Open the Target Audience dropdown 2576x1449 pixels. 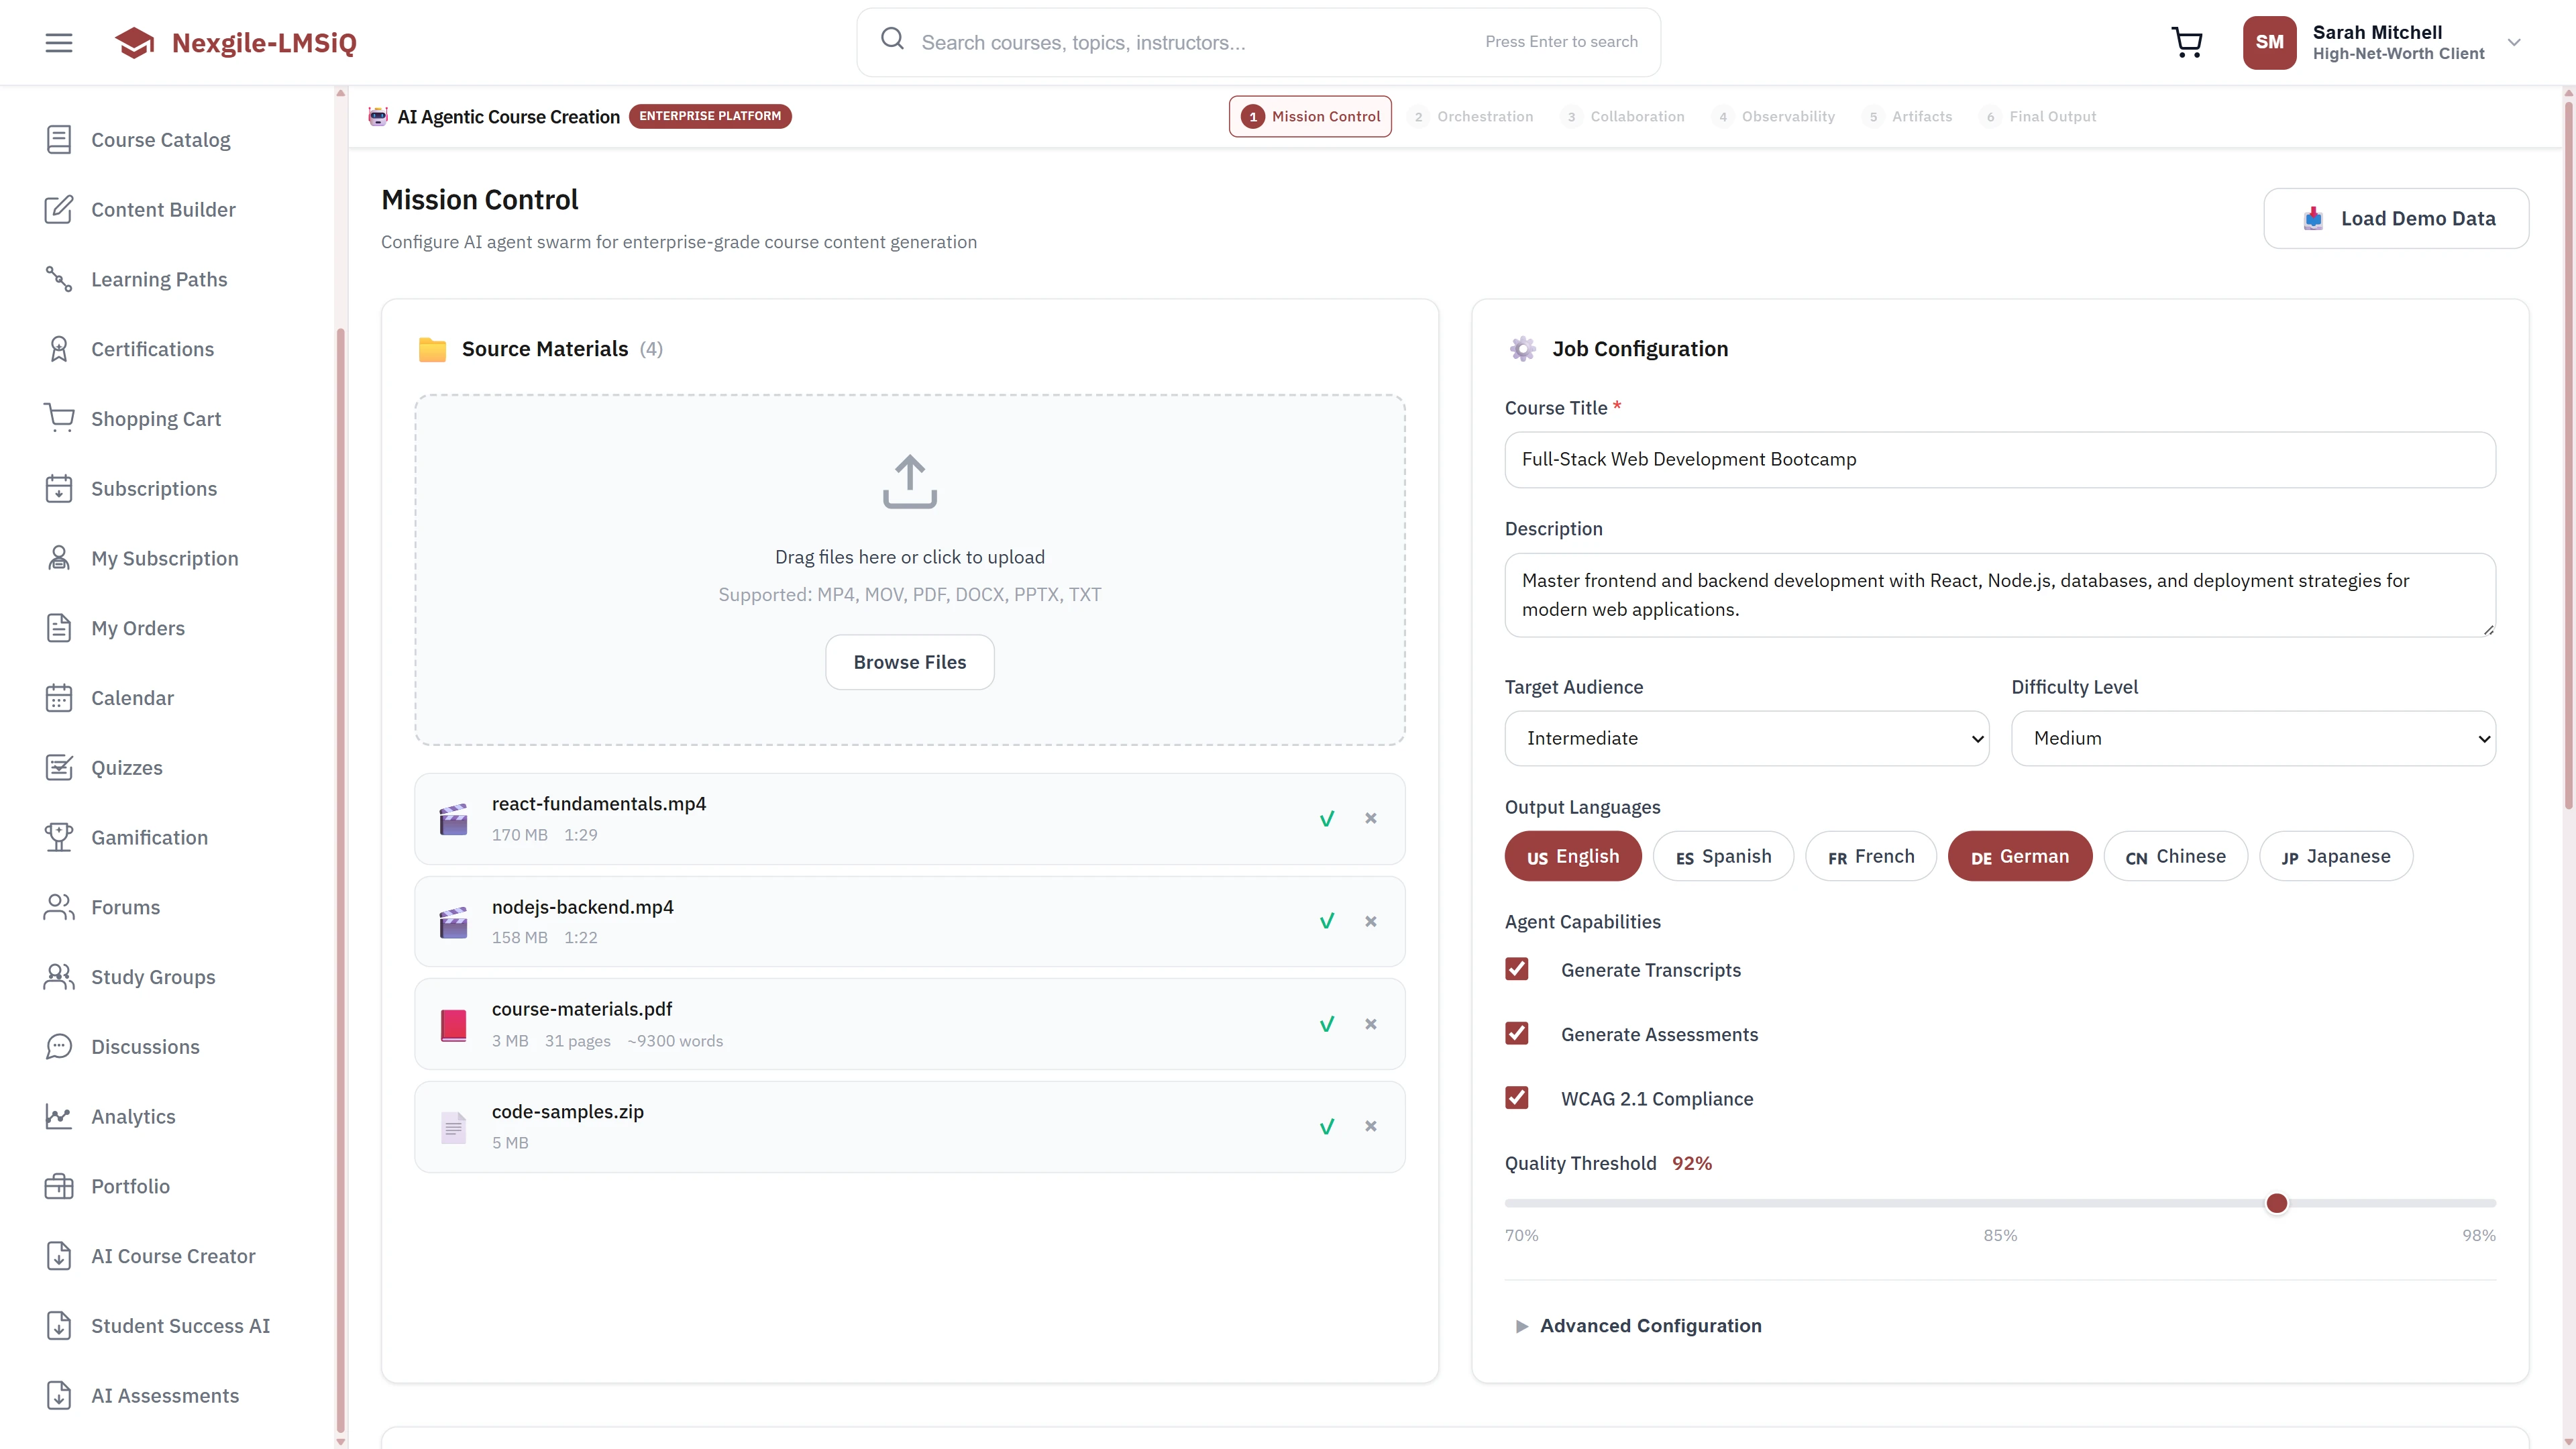(x=1746, y=738)
